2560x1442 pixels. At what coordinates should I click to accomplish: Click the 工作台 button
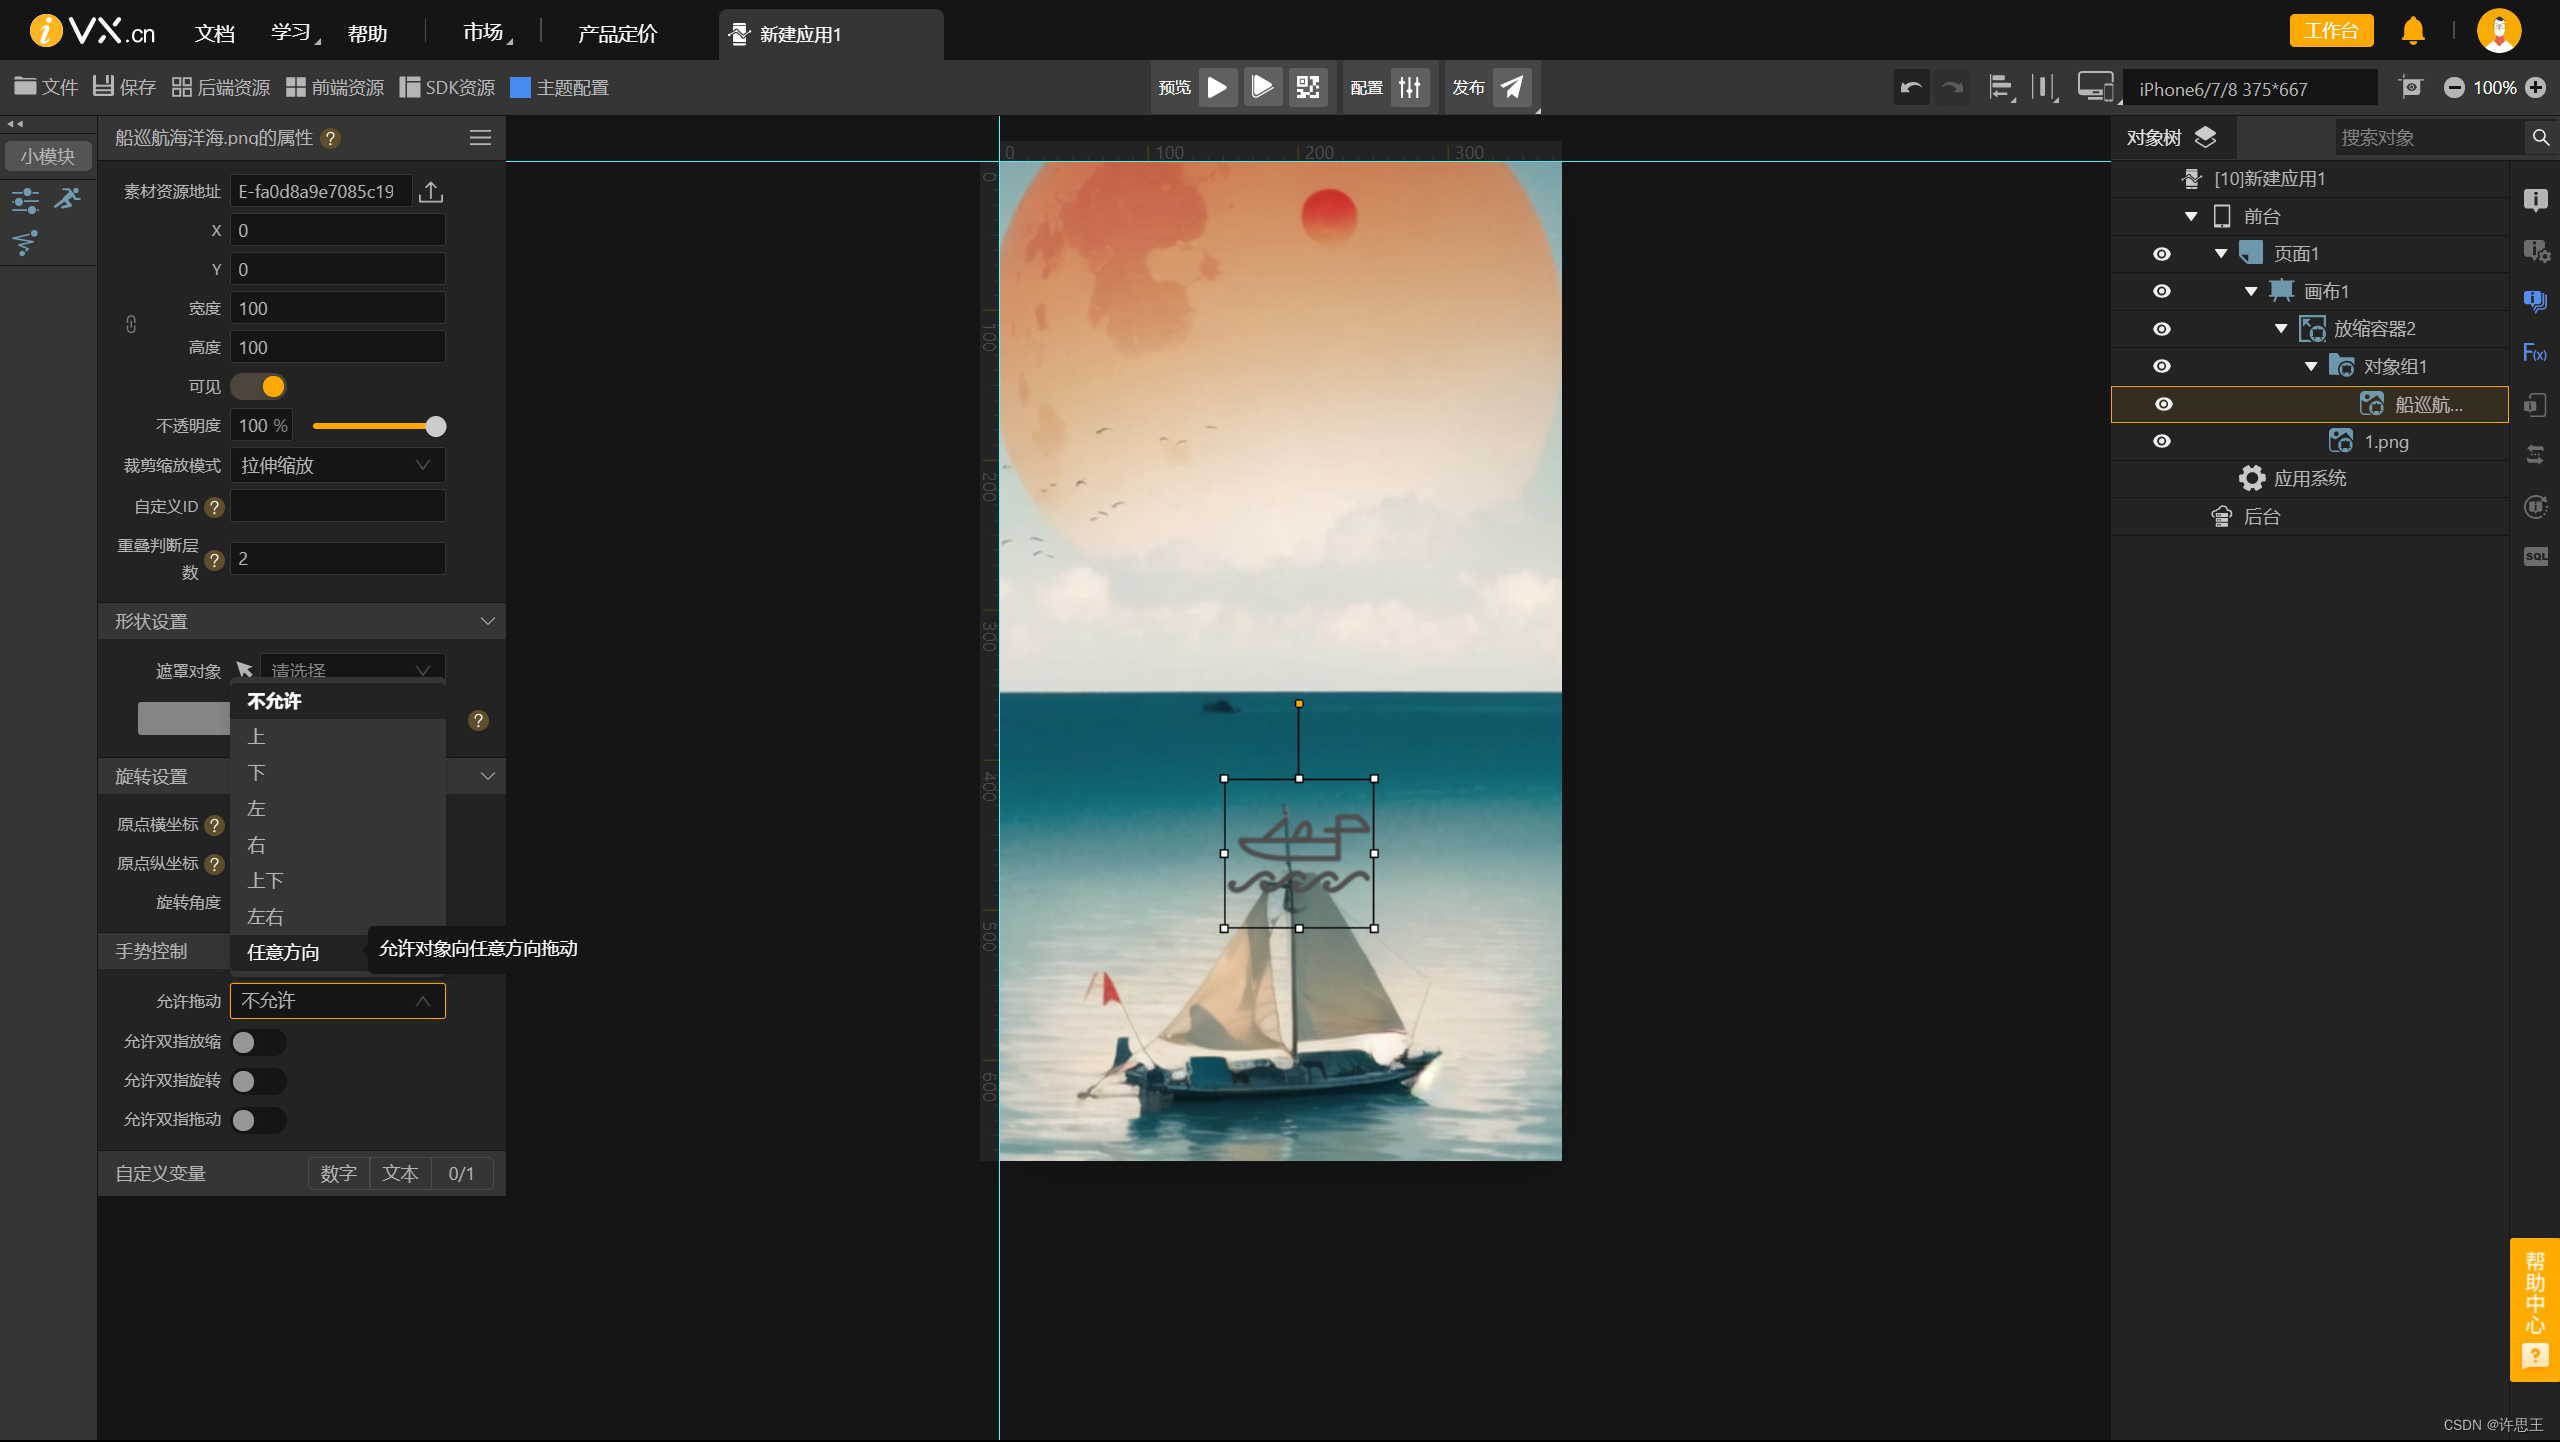coord(2331,31)
